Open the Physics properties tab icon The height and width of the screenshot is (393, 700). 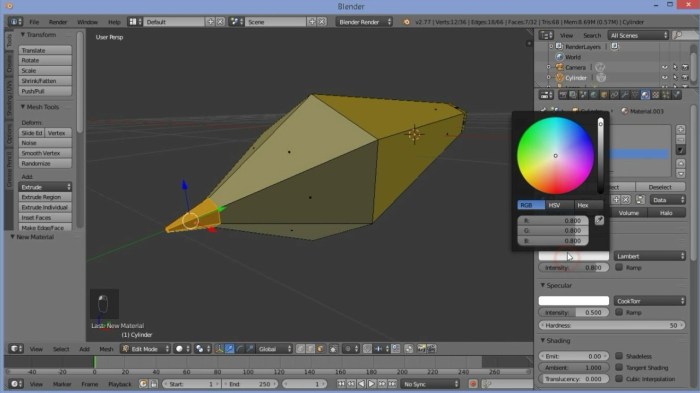(676, 95)
